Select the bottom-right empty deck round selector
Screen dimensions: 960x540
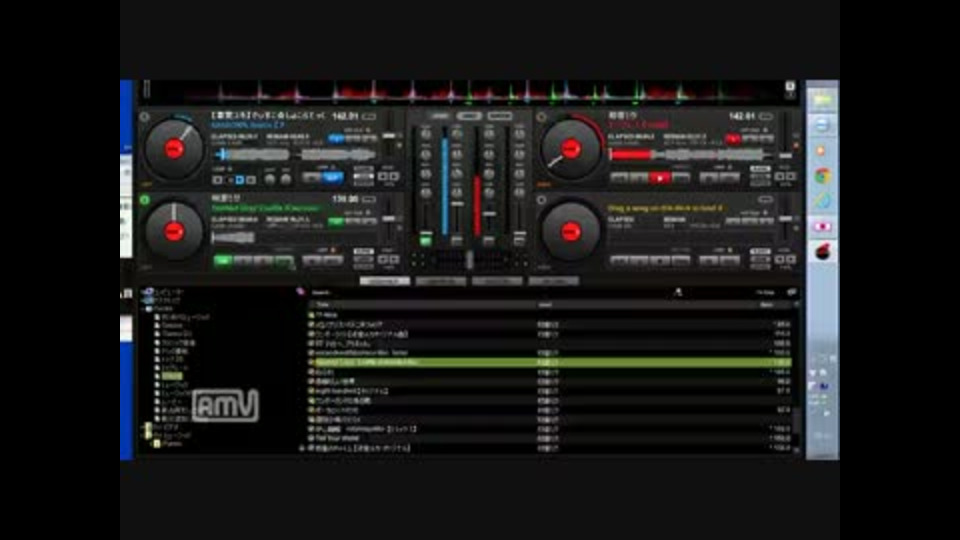[541, 200]
